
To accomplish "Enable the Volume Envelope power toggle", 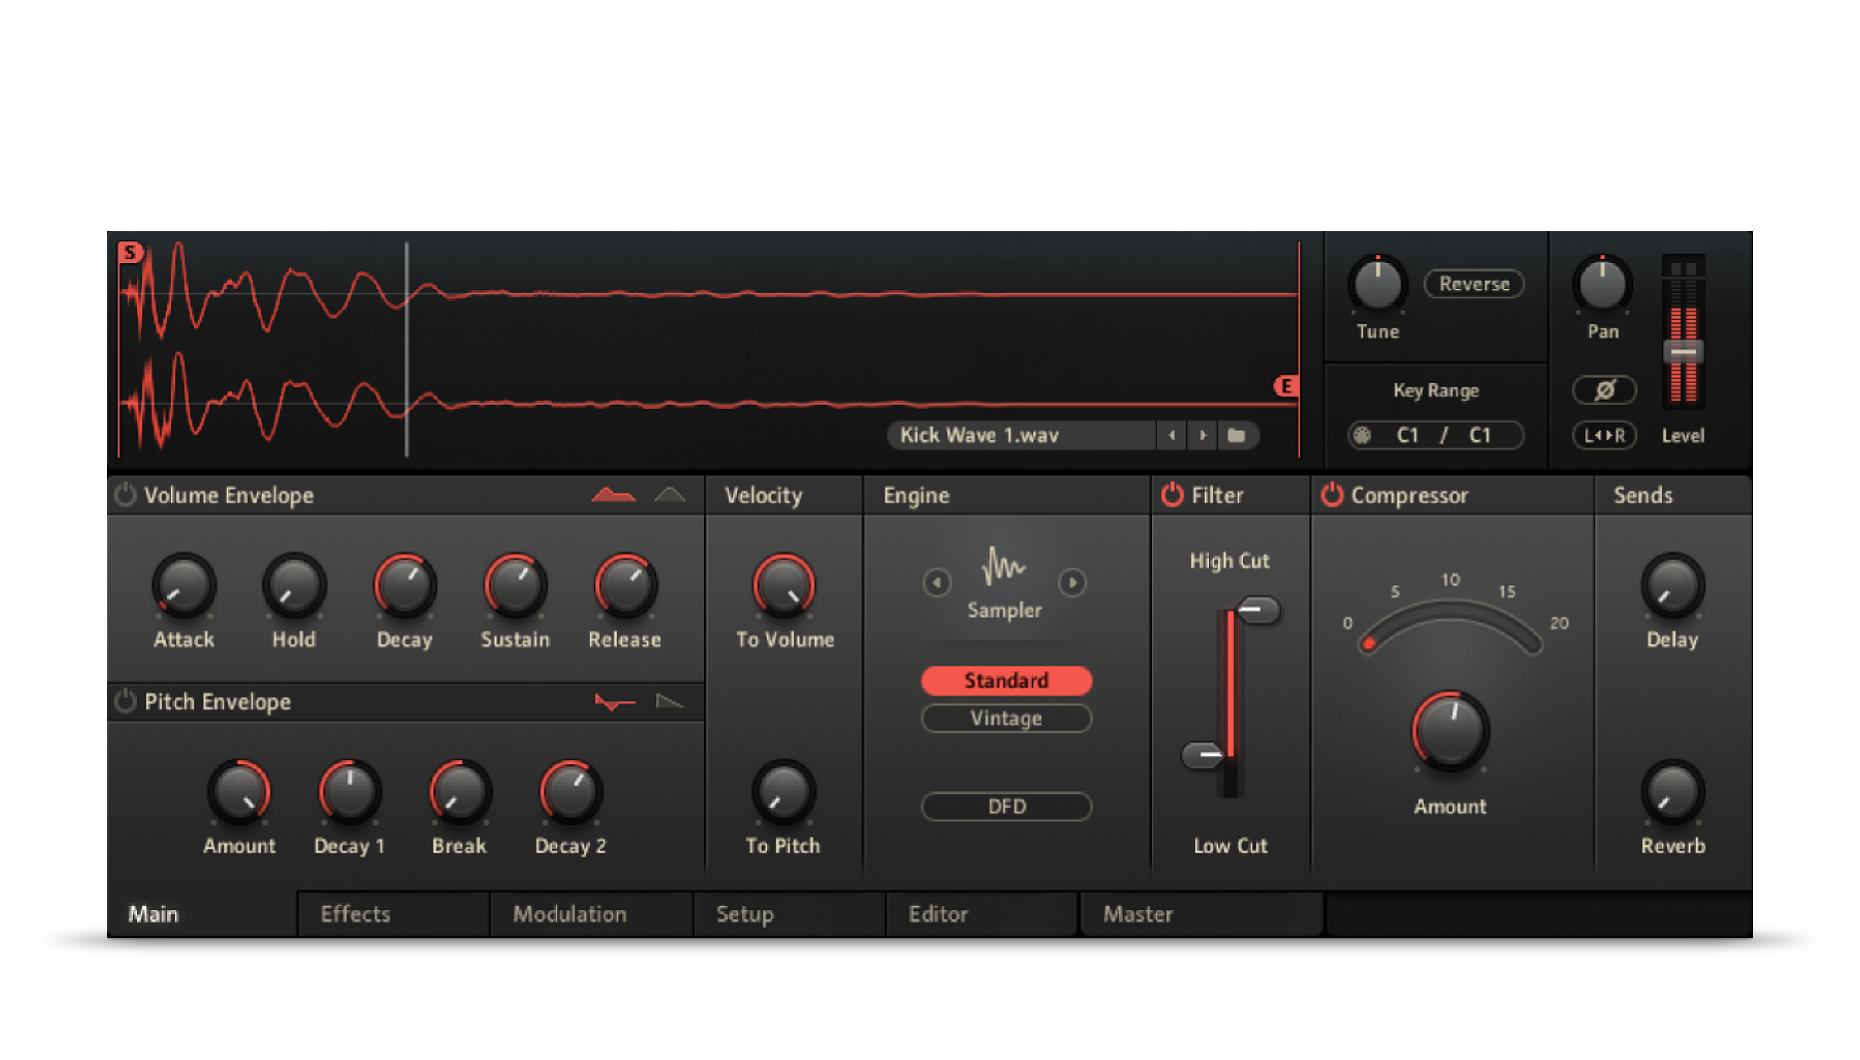I will (125, 495).
